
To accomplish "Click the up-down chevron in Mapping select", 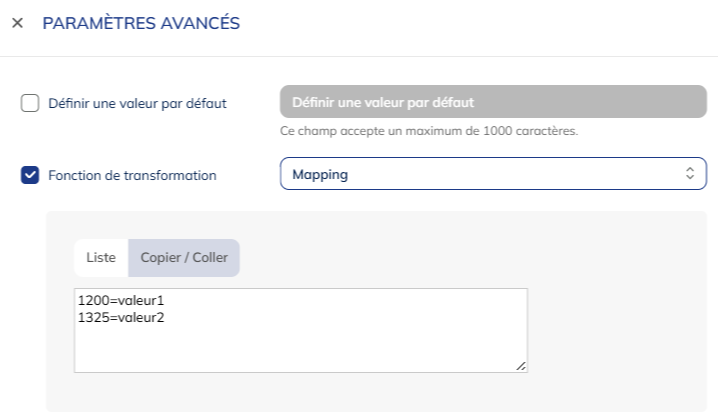I will point(689,174).
